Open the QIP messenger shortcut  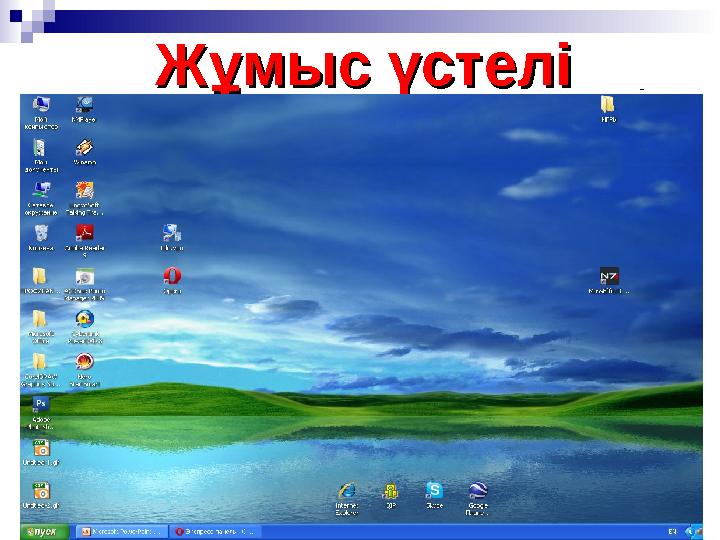(391, 491)
